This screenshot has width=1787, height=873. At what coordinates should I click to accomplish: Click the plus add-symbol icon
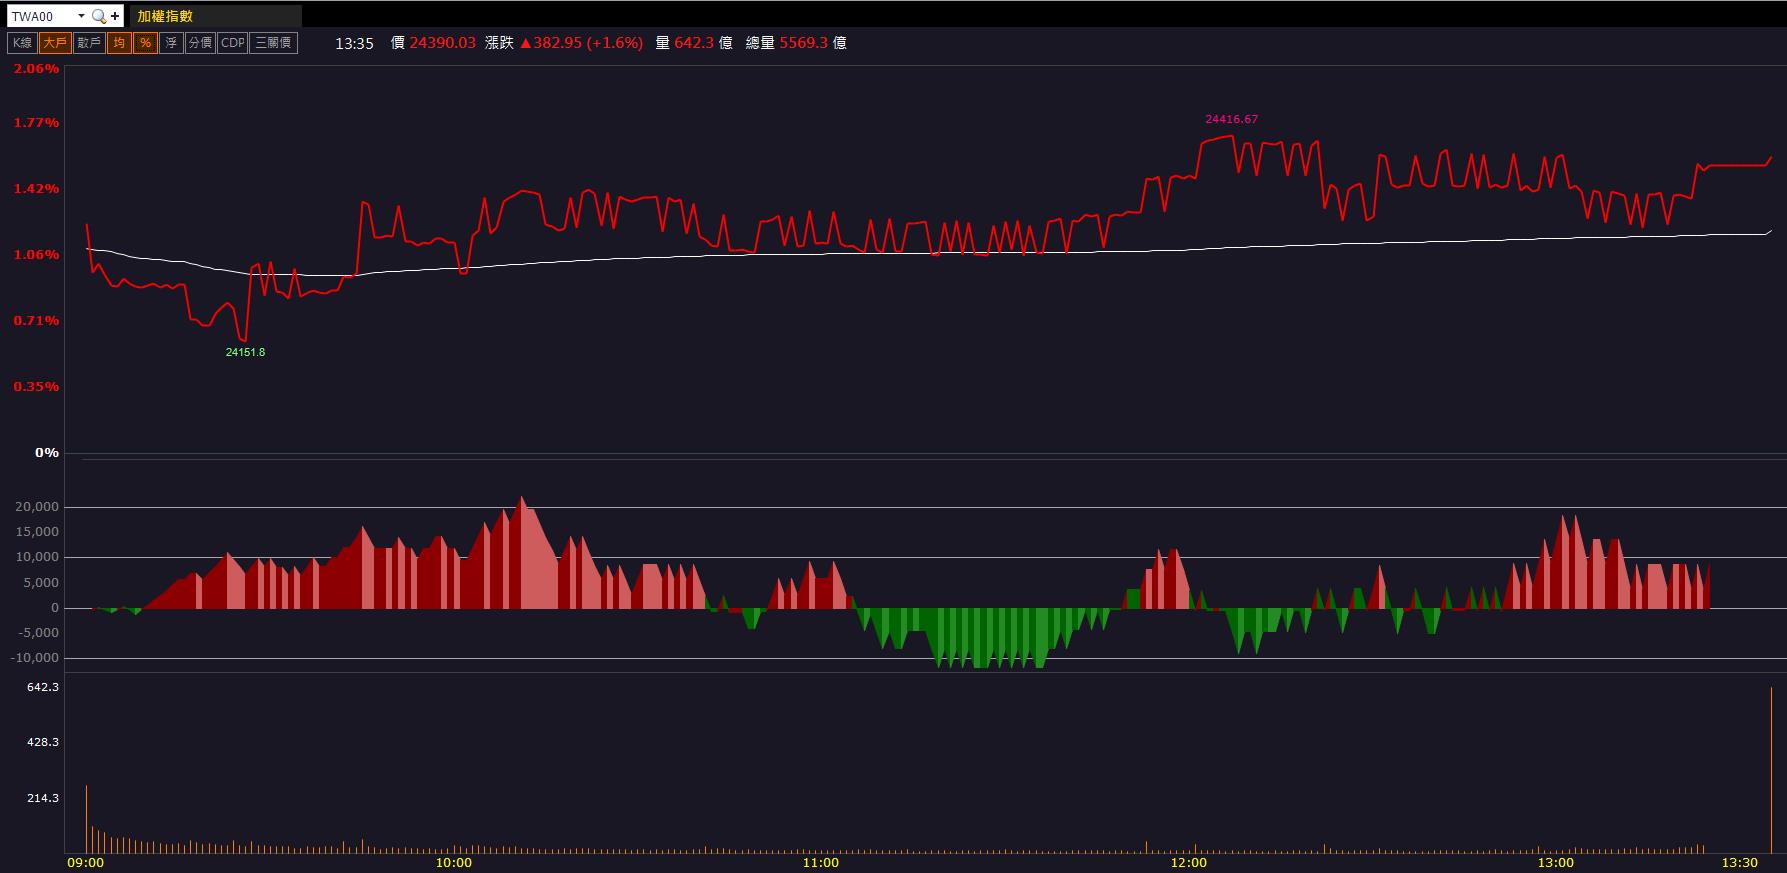coord(116,16)
